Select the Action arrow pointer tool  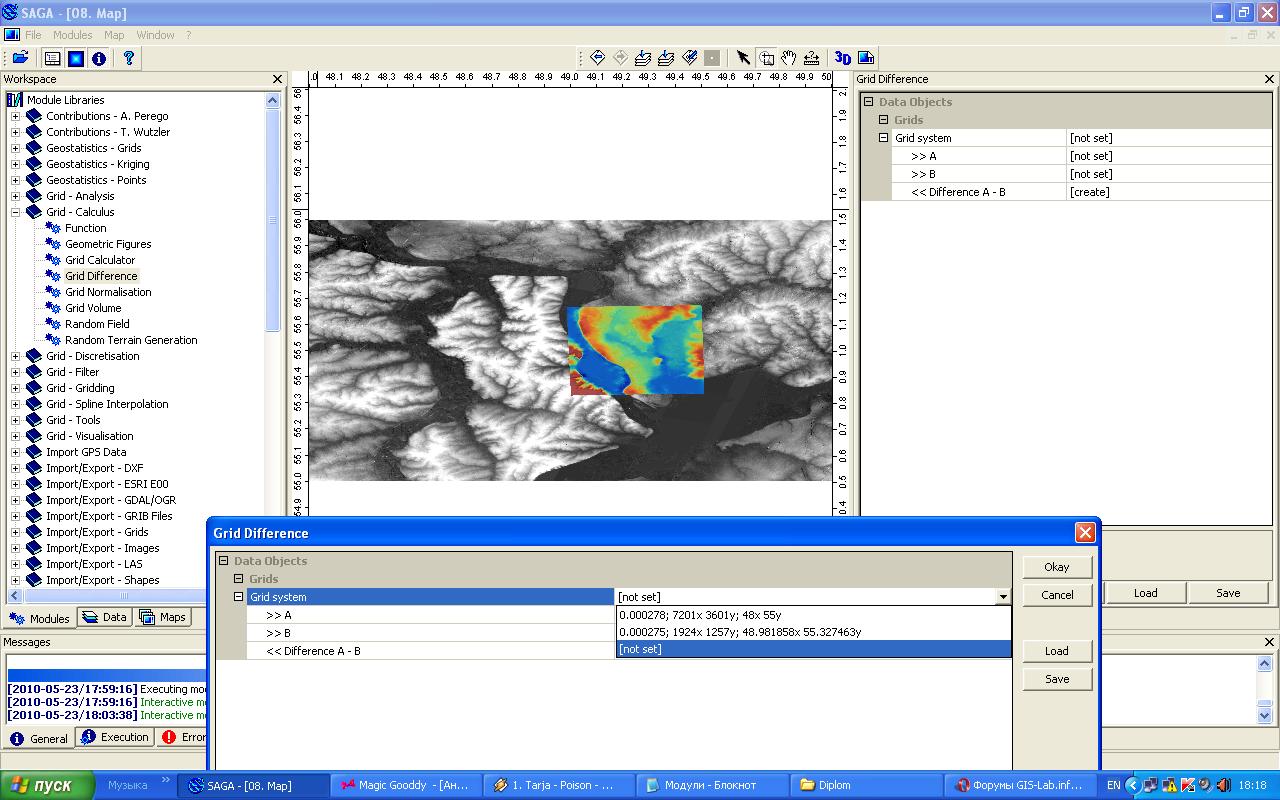tap(743, 58)
